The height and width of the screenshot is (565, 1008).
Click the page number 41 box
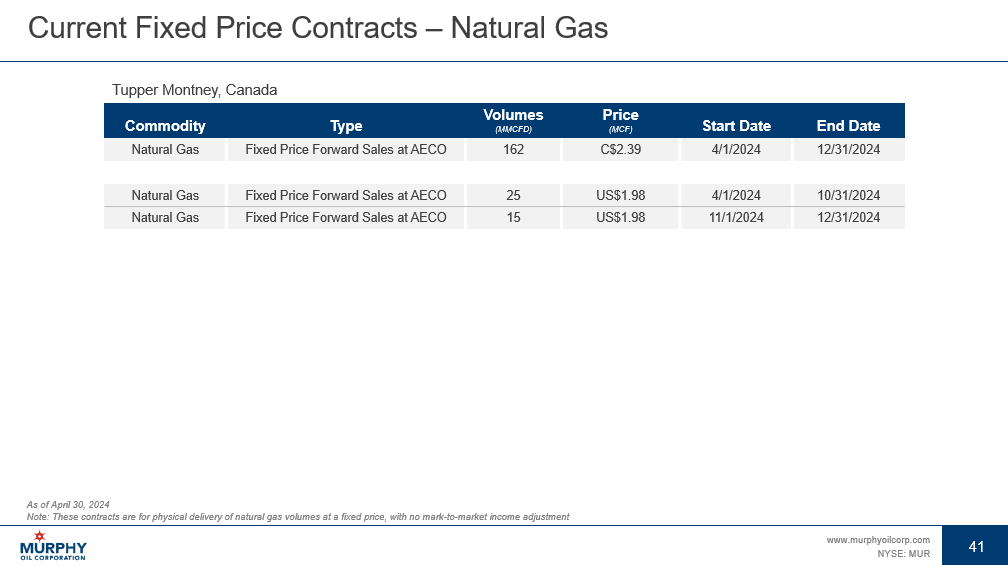pyautogui.click(x=977, y=546)
